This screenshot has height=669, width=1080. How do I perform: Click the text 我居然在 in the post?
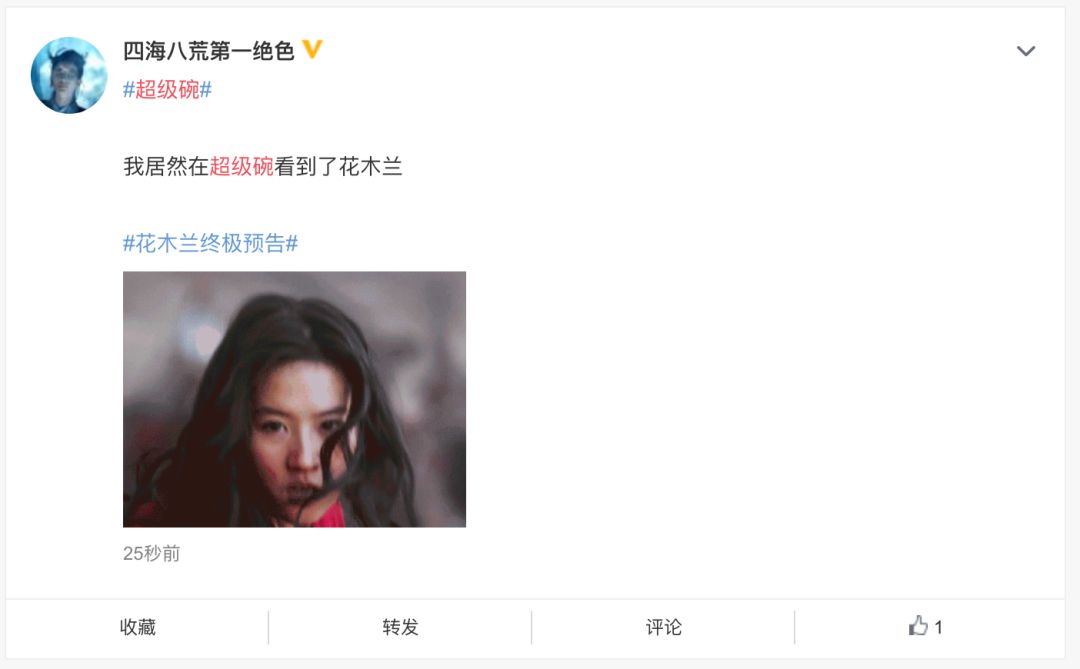pyautogui.click(x=166, y=167)
